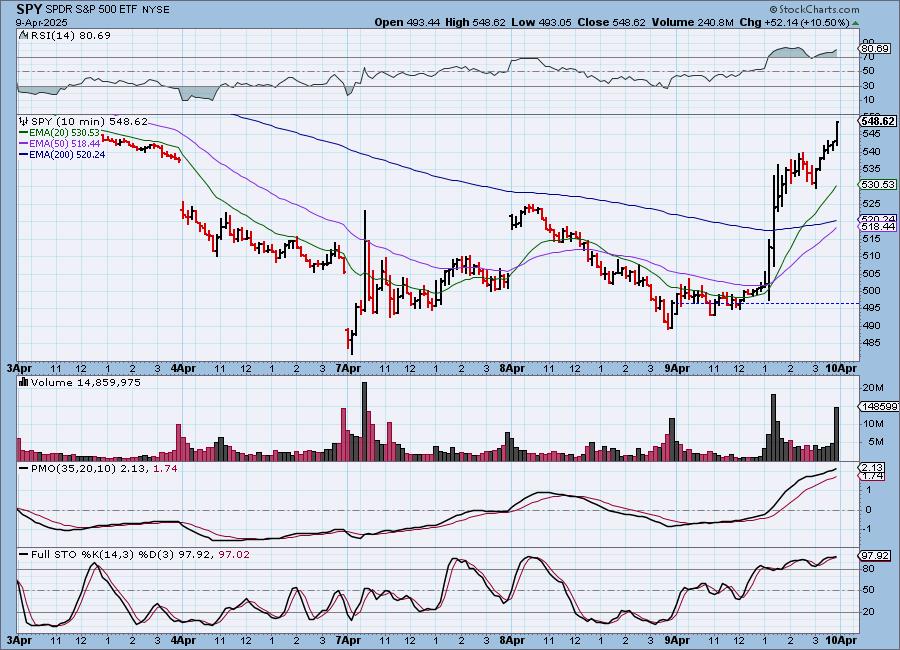The width and height of the screenshot is (900, 650).
Task: Click the 20M volume axis label
Action: 872,388
